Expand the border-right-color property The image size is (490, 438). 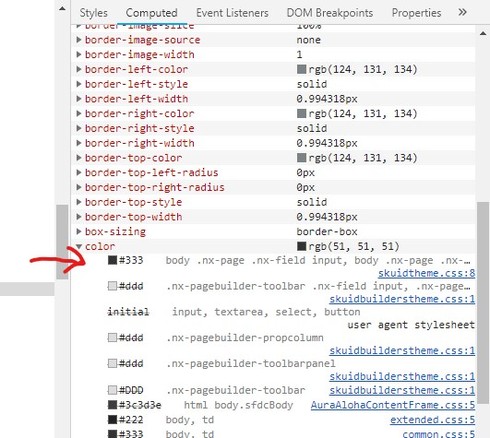[79, 113]
